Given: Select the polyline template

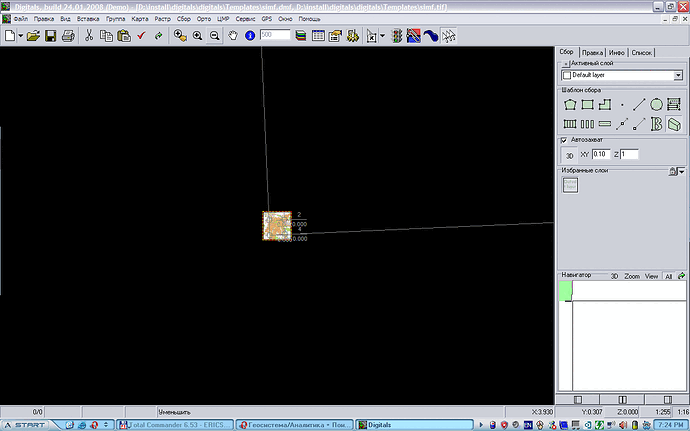Looking at the screenshot, I should (639, 105).
